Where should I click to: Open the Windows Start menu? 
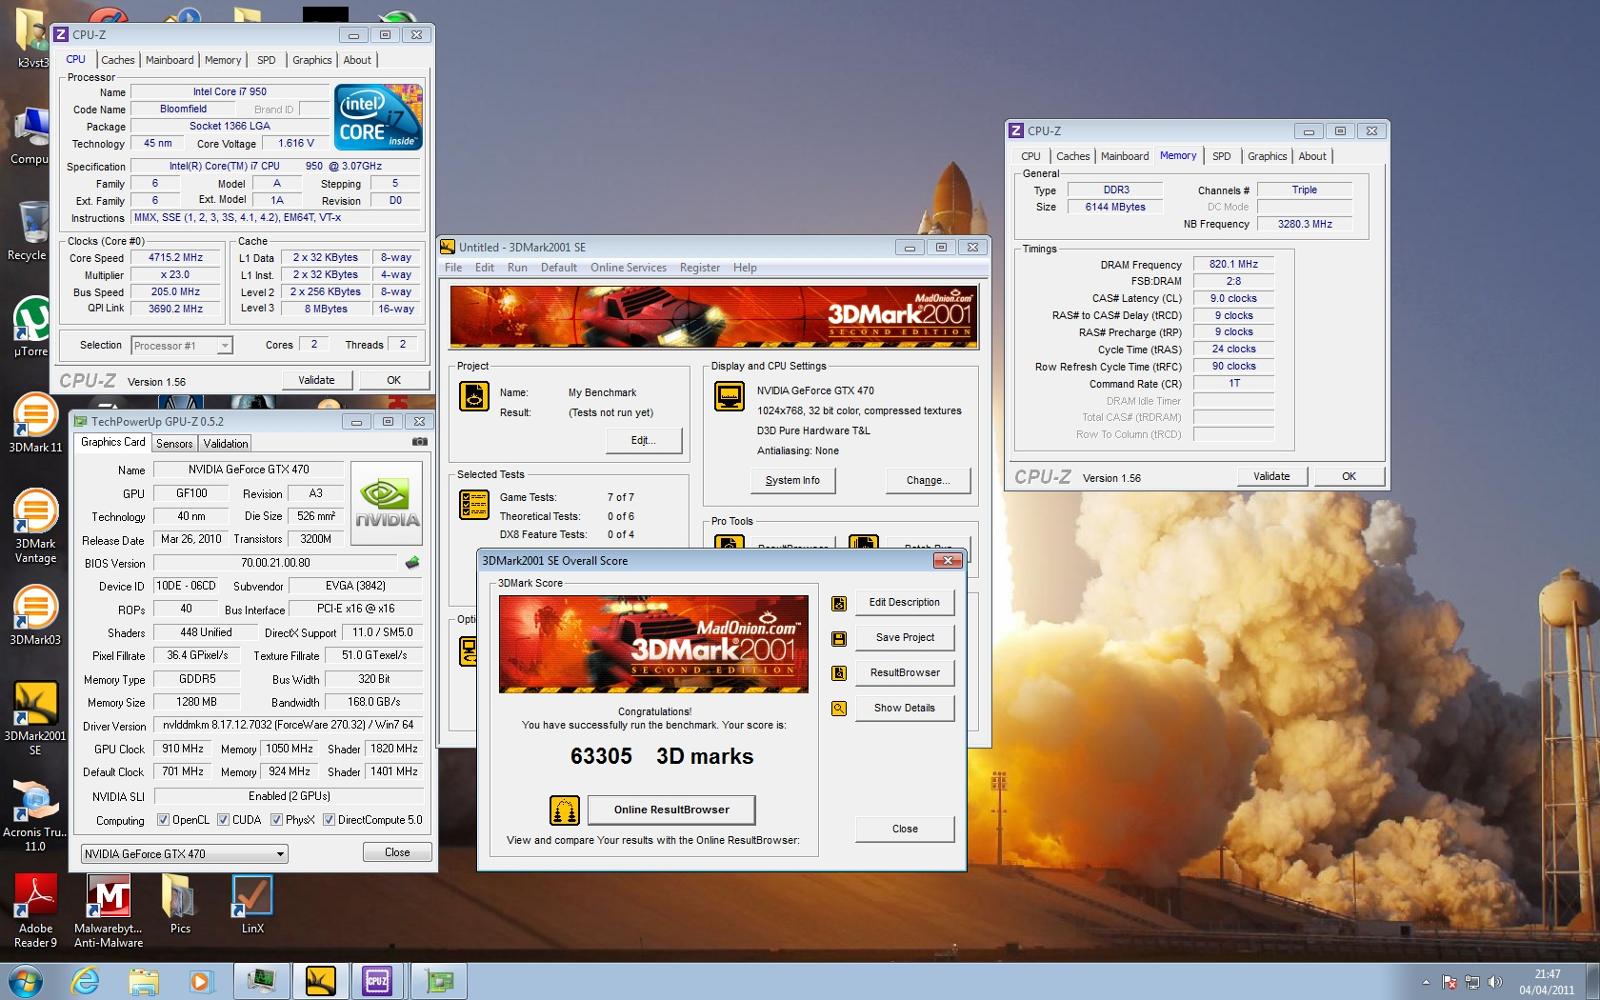(x=25, y=981)
